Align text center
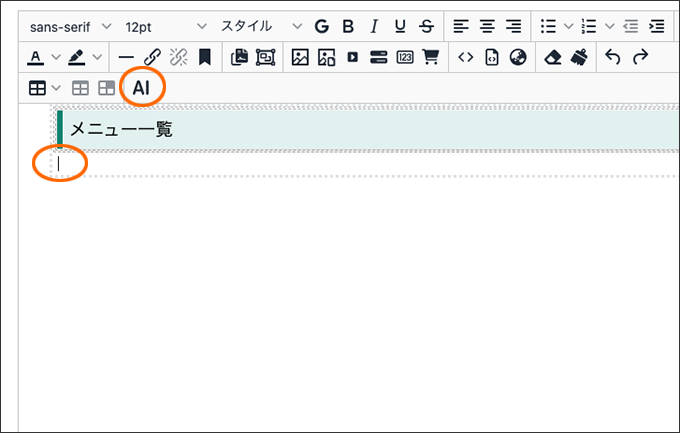The height and width of the screenshot is (433, 680). [487, 27]
